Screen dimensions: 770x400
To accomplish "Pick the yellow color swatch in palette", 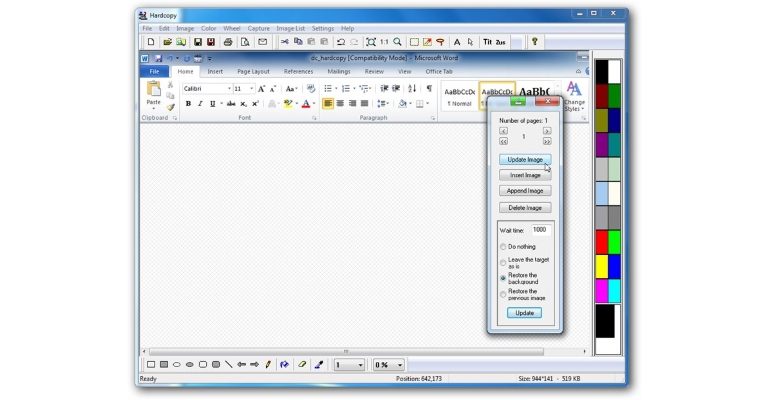I will (x=601, y=267).
